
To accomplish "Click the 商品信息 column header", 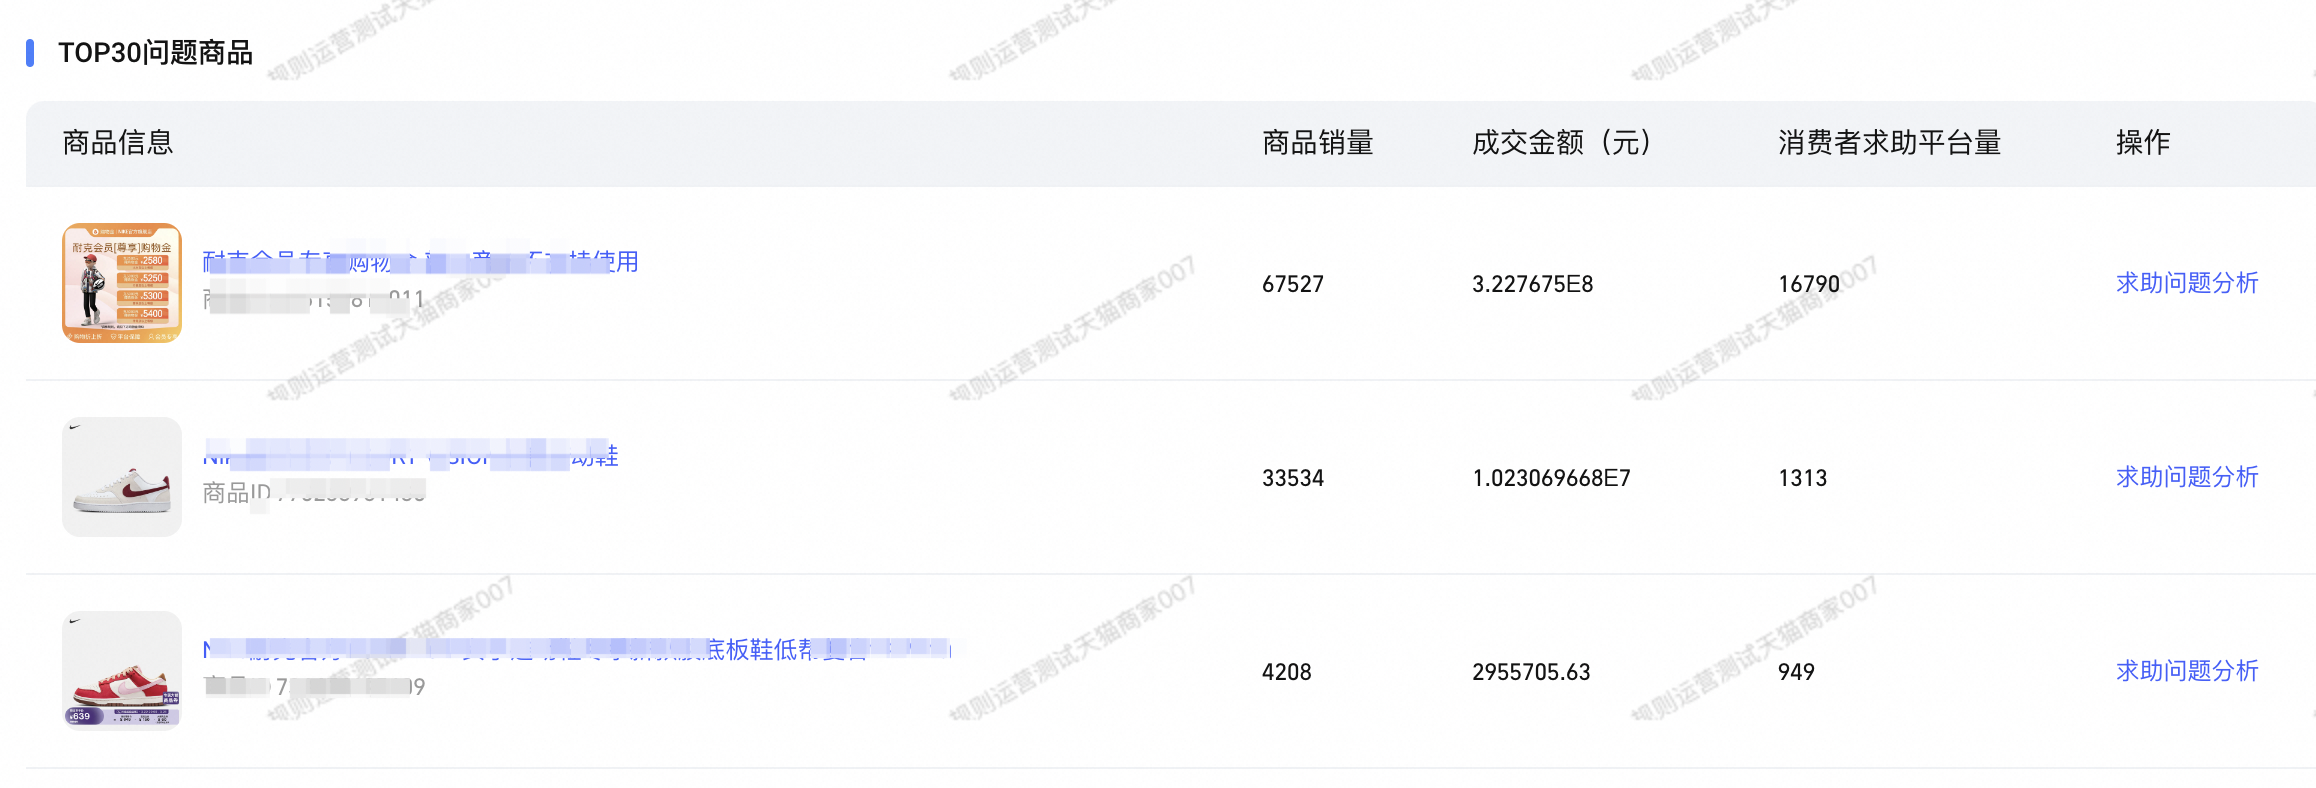I will tap(118, 143).
